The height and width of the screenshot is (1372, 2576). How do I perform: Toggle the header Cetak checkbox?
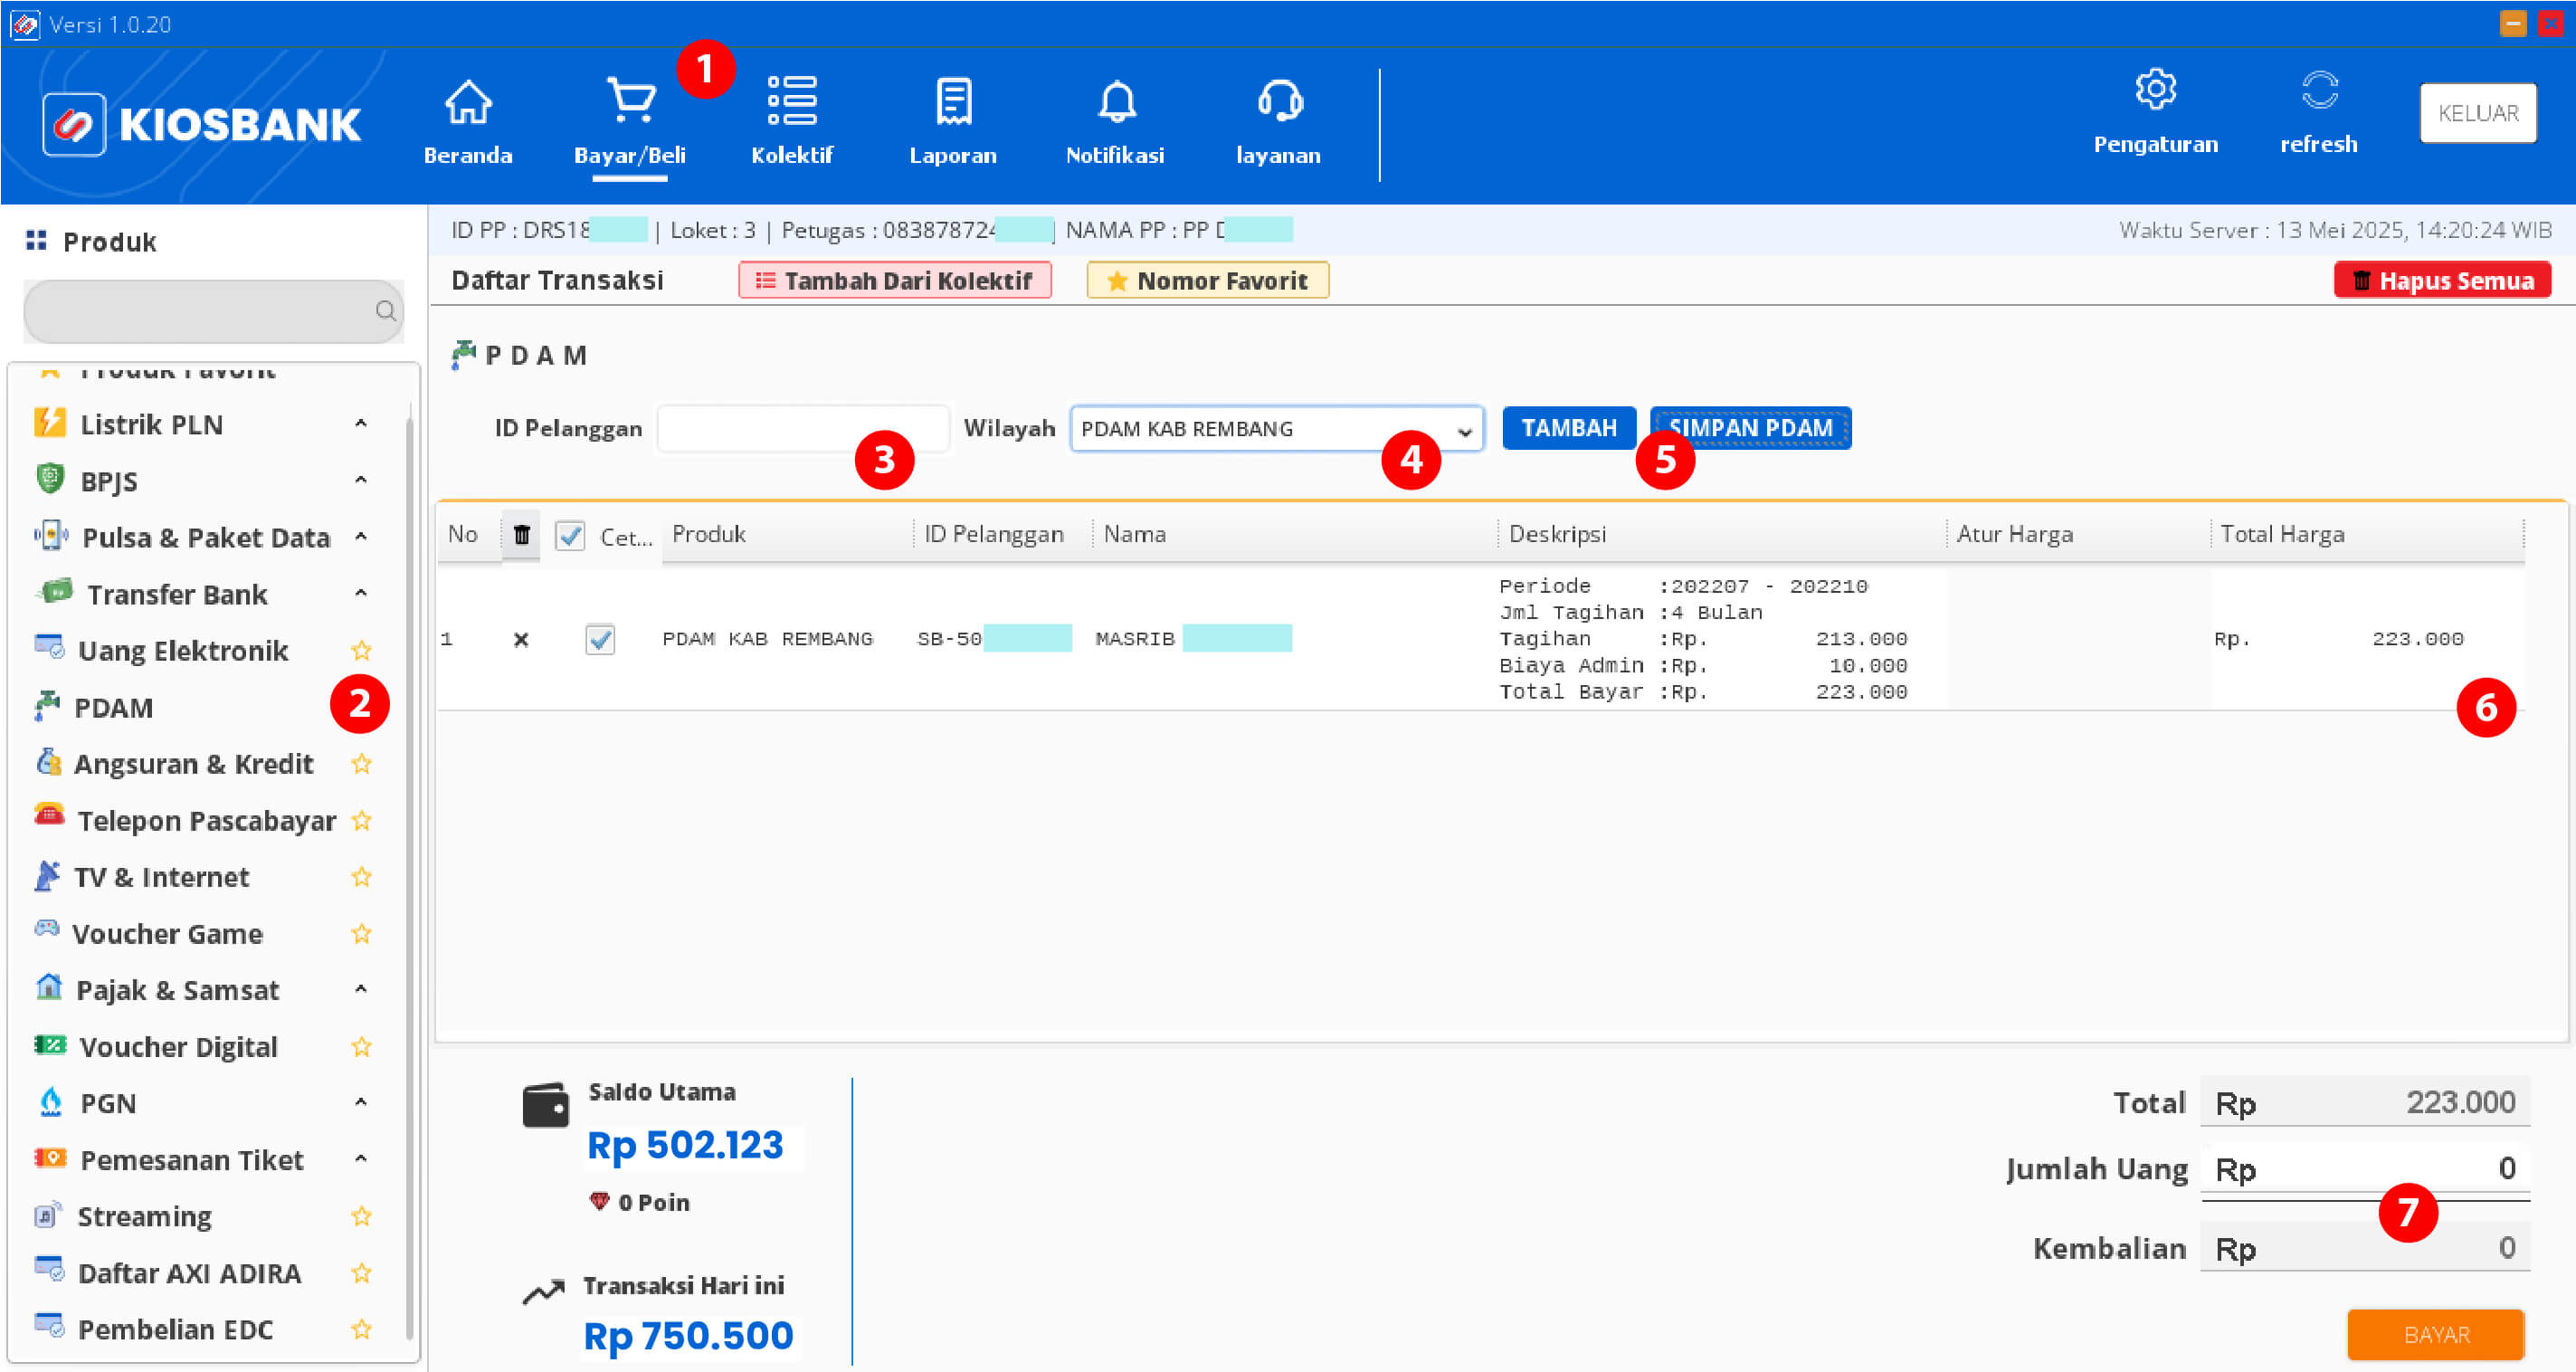pos(570,536)
